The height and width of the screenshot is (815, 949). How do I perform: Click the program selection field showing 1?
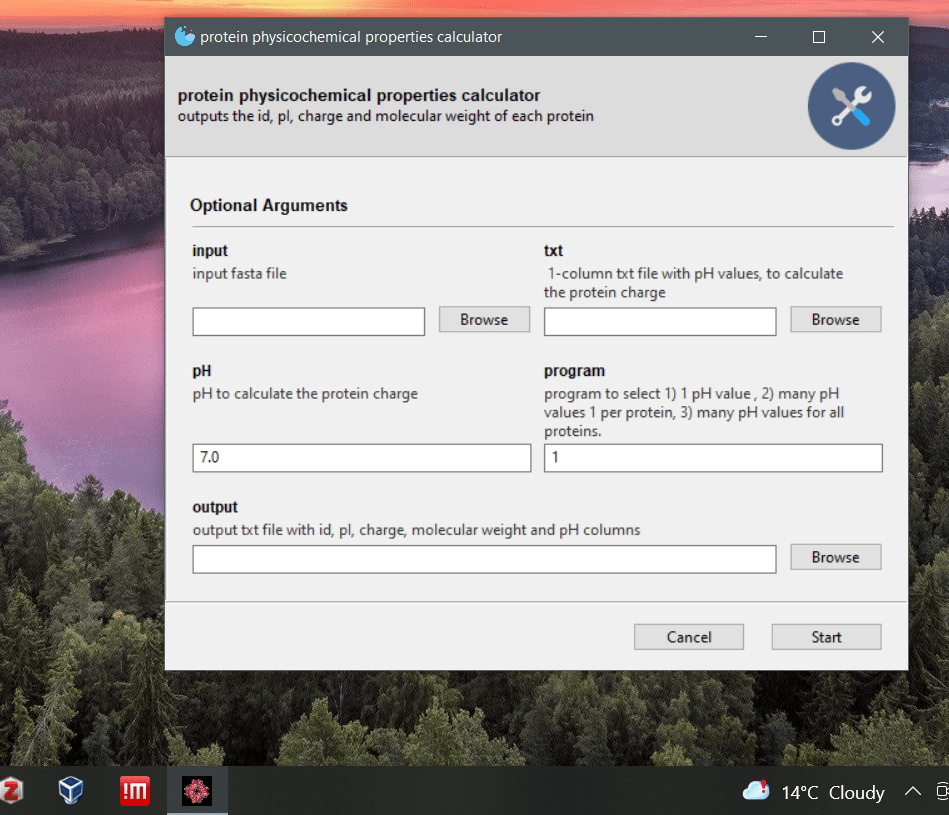pos(712,457)
